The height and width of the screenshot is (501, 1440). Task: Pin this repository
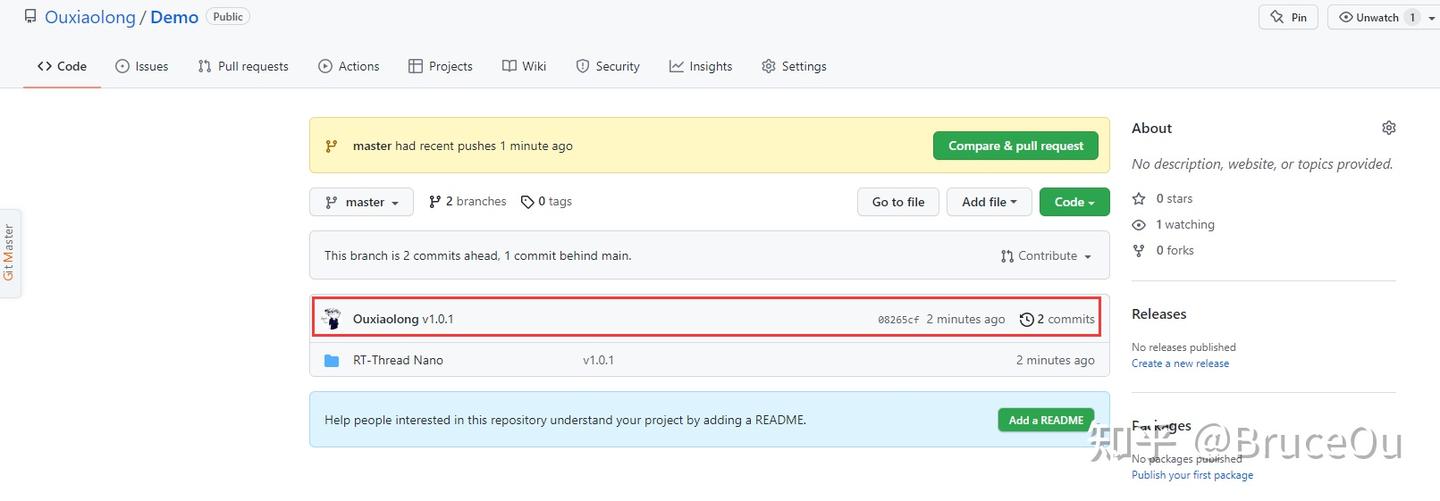[1288, 17]
